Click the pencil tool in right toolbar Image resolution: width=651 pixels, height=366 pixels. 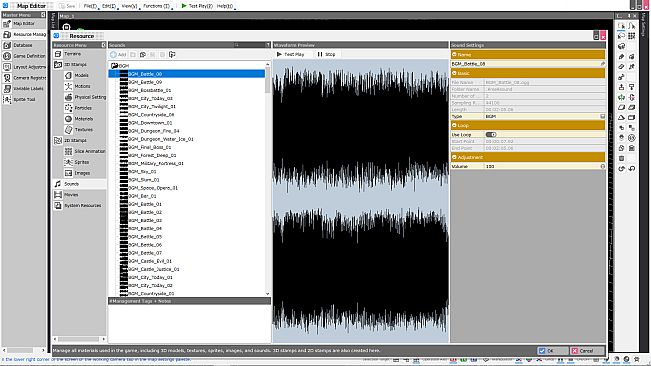[x=622, y=56]
